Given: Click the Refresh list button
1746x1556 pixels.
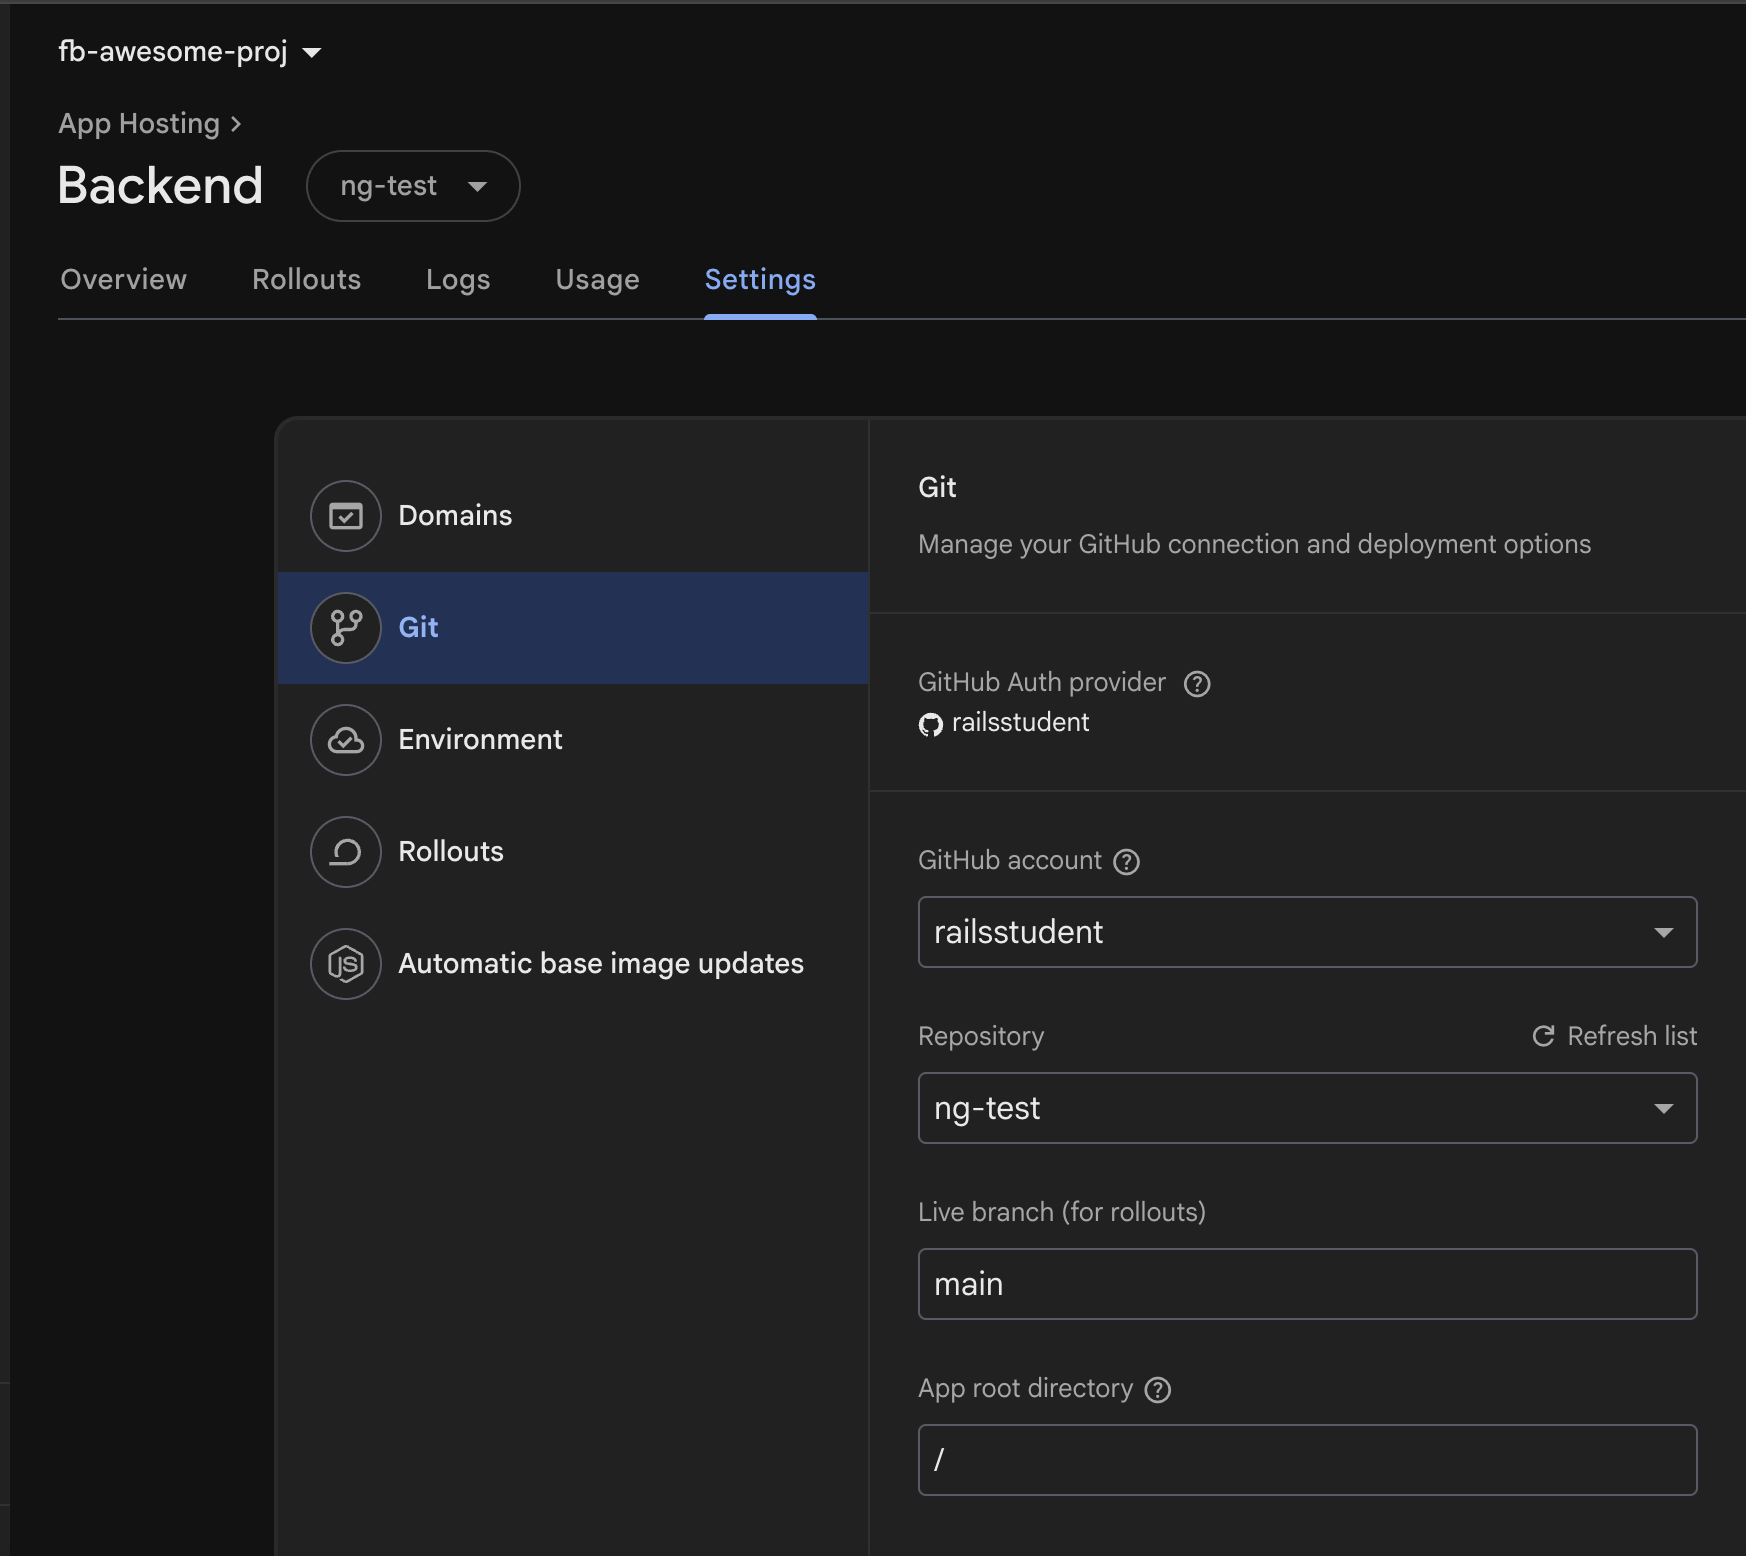Looking at the screenshot, I should tap(1615, 1036).
